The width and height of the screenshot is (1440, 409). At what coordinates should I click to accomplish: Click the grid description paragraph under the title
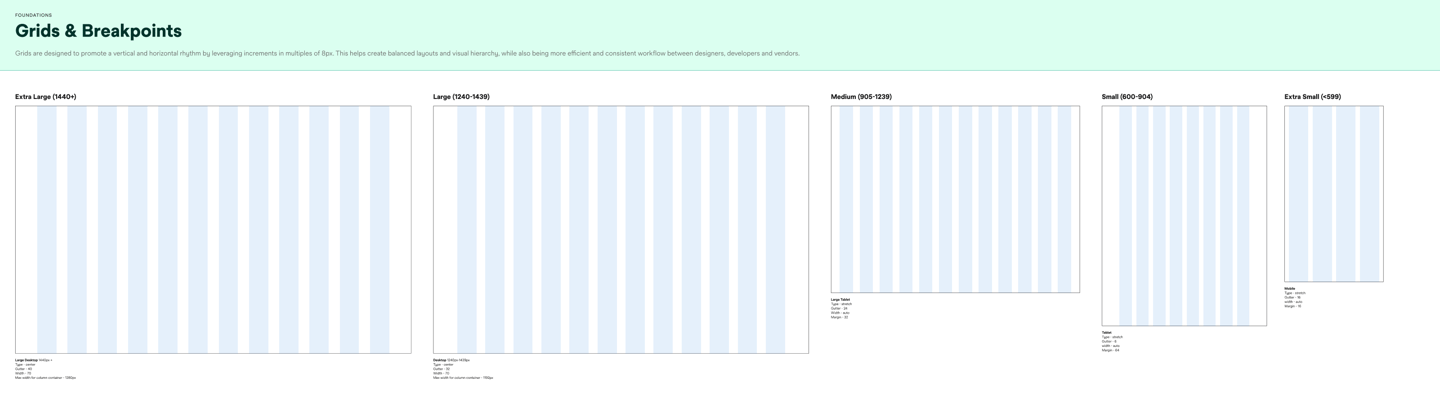click(407, 53)
